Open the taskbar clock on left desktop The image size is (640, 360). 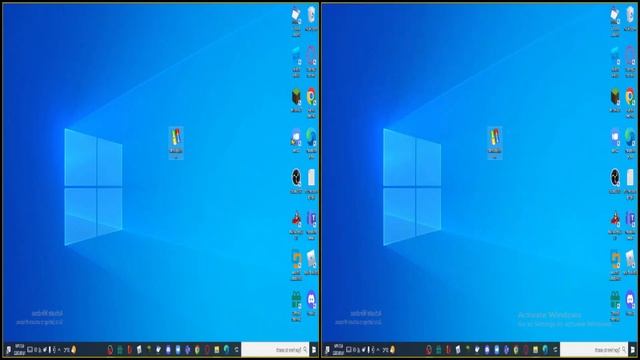tap(19, 350)
